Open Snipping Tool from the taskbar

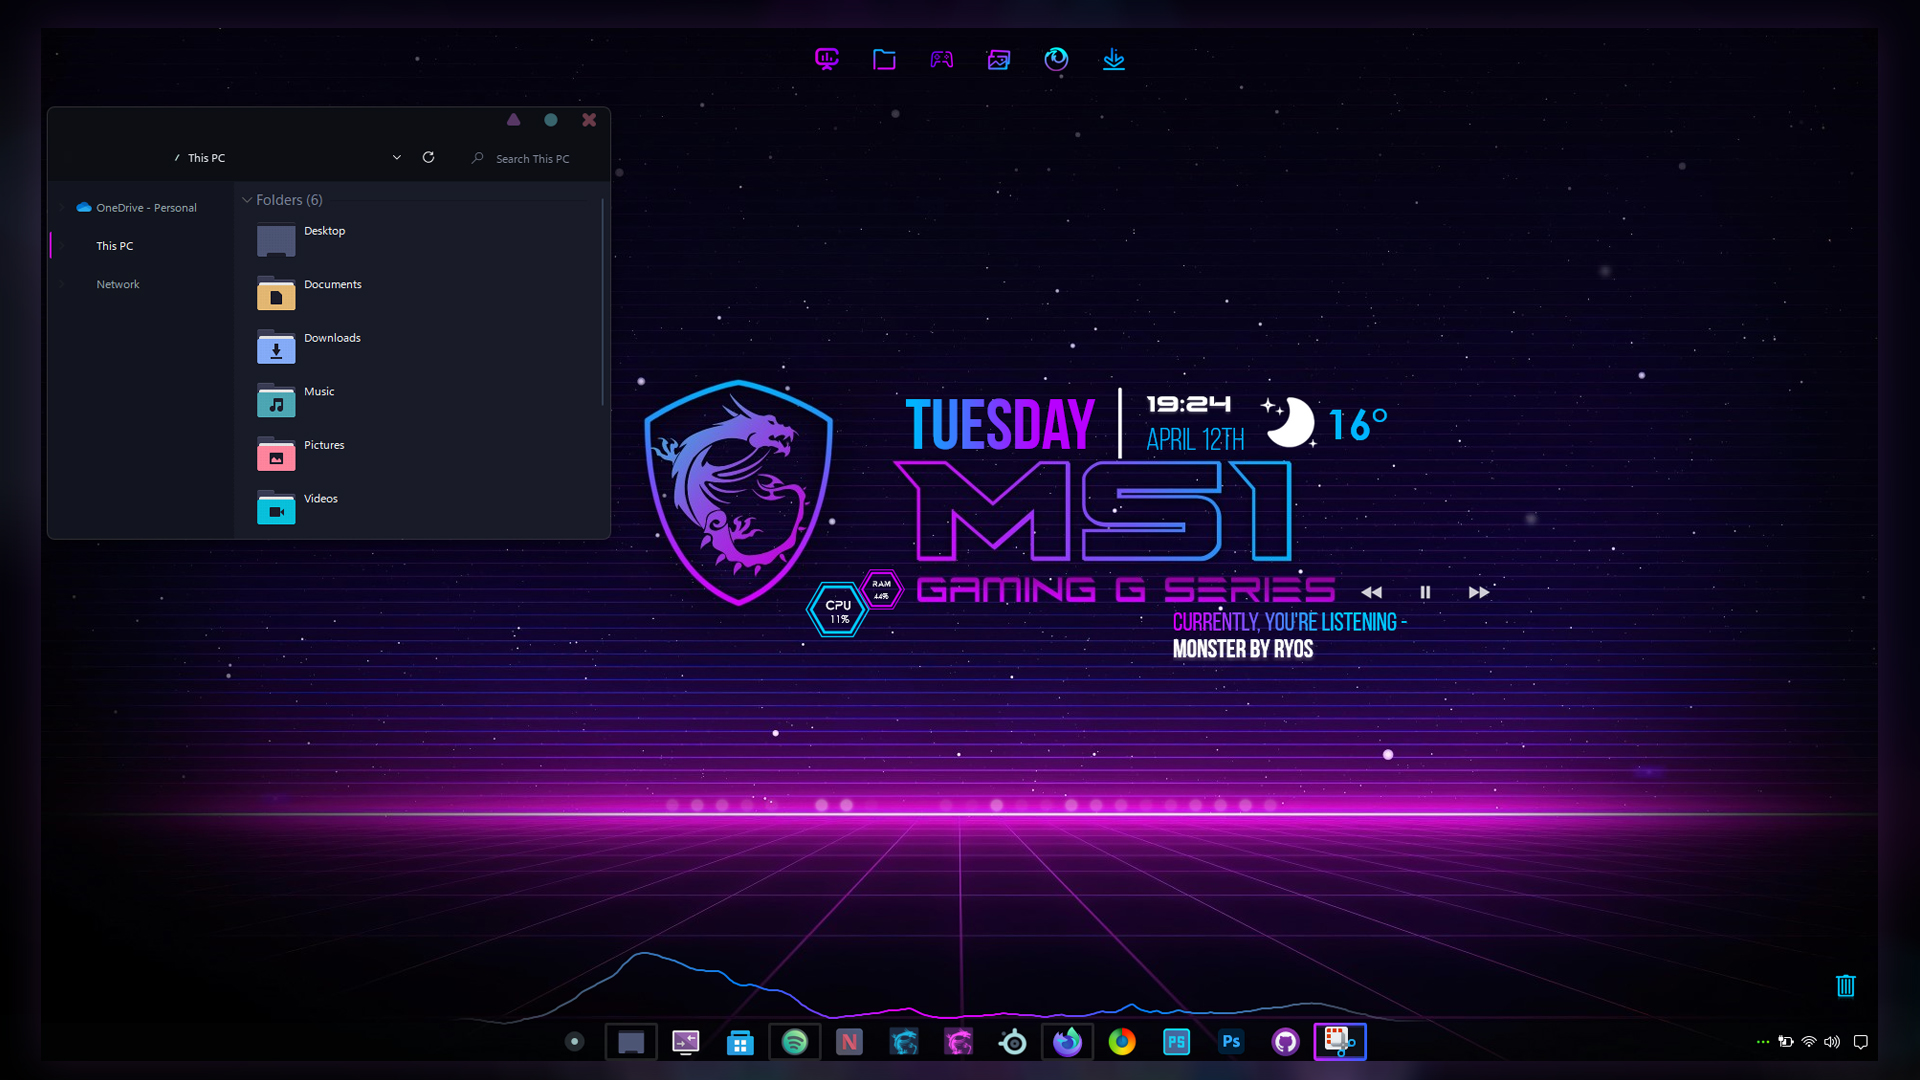point(1340,1042)
